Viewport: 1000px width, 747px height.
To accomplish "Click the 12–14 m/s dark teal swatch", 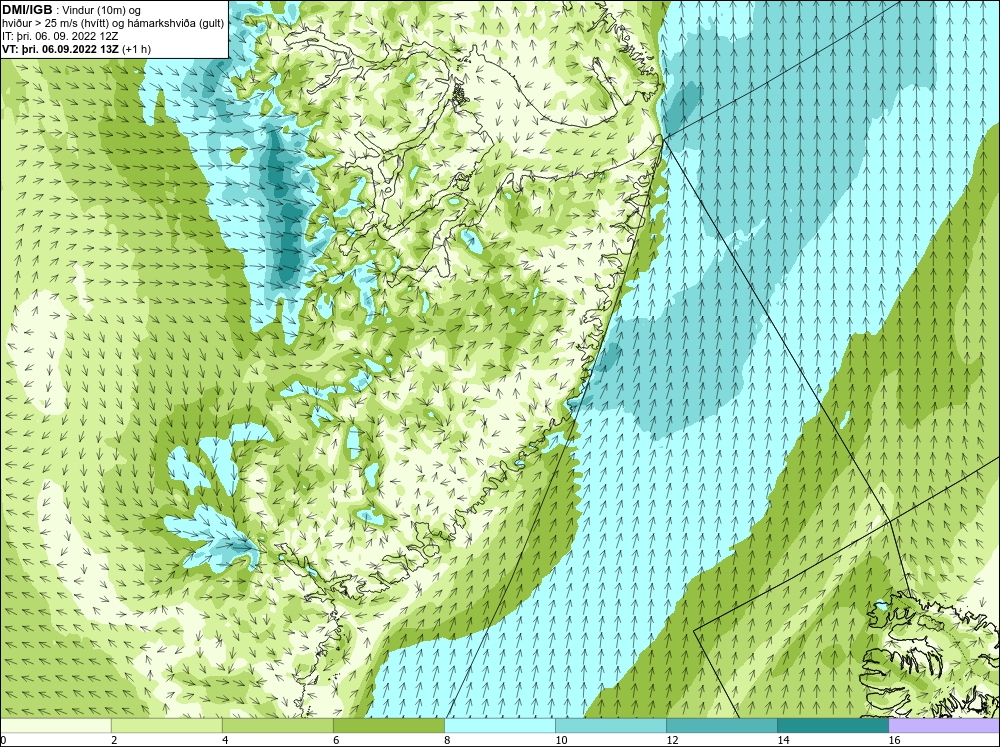I will point(721,725).
